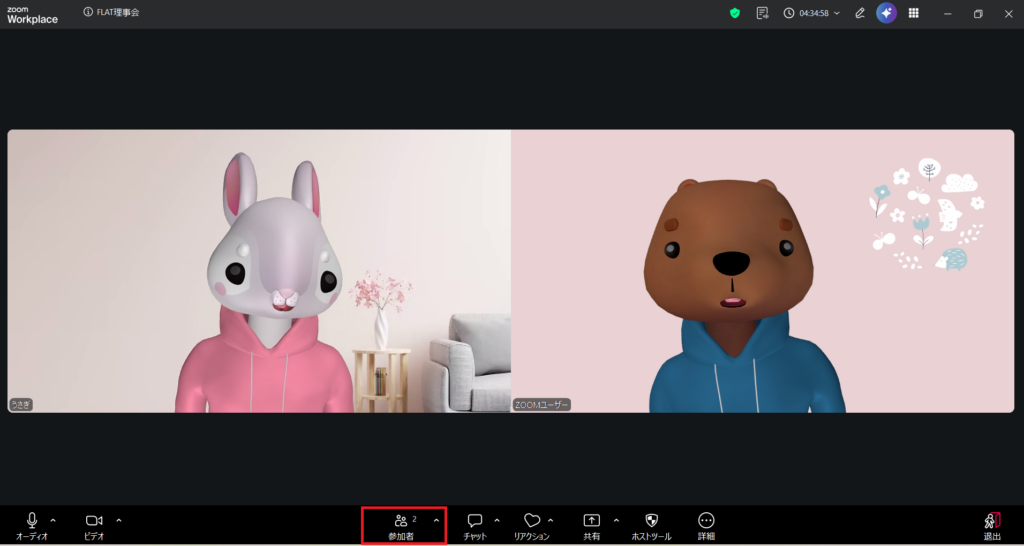Open ホストツール shield icon
The width and height of the screenshot is (1024, 546).
click(x=651, y=521)
